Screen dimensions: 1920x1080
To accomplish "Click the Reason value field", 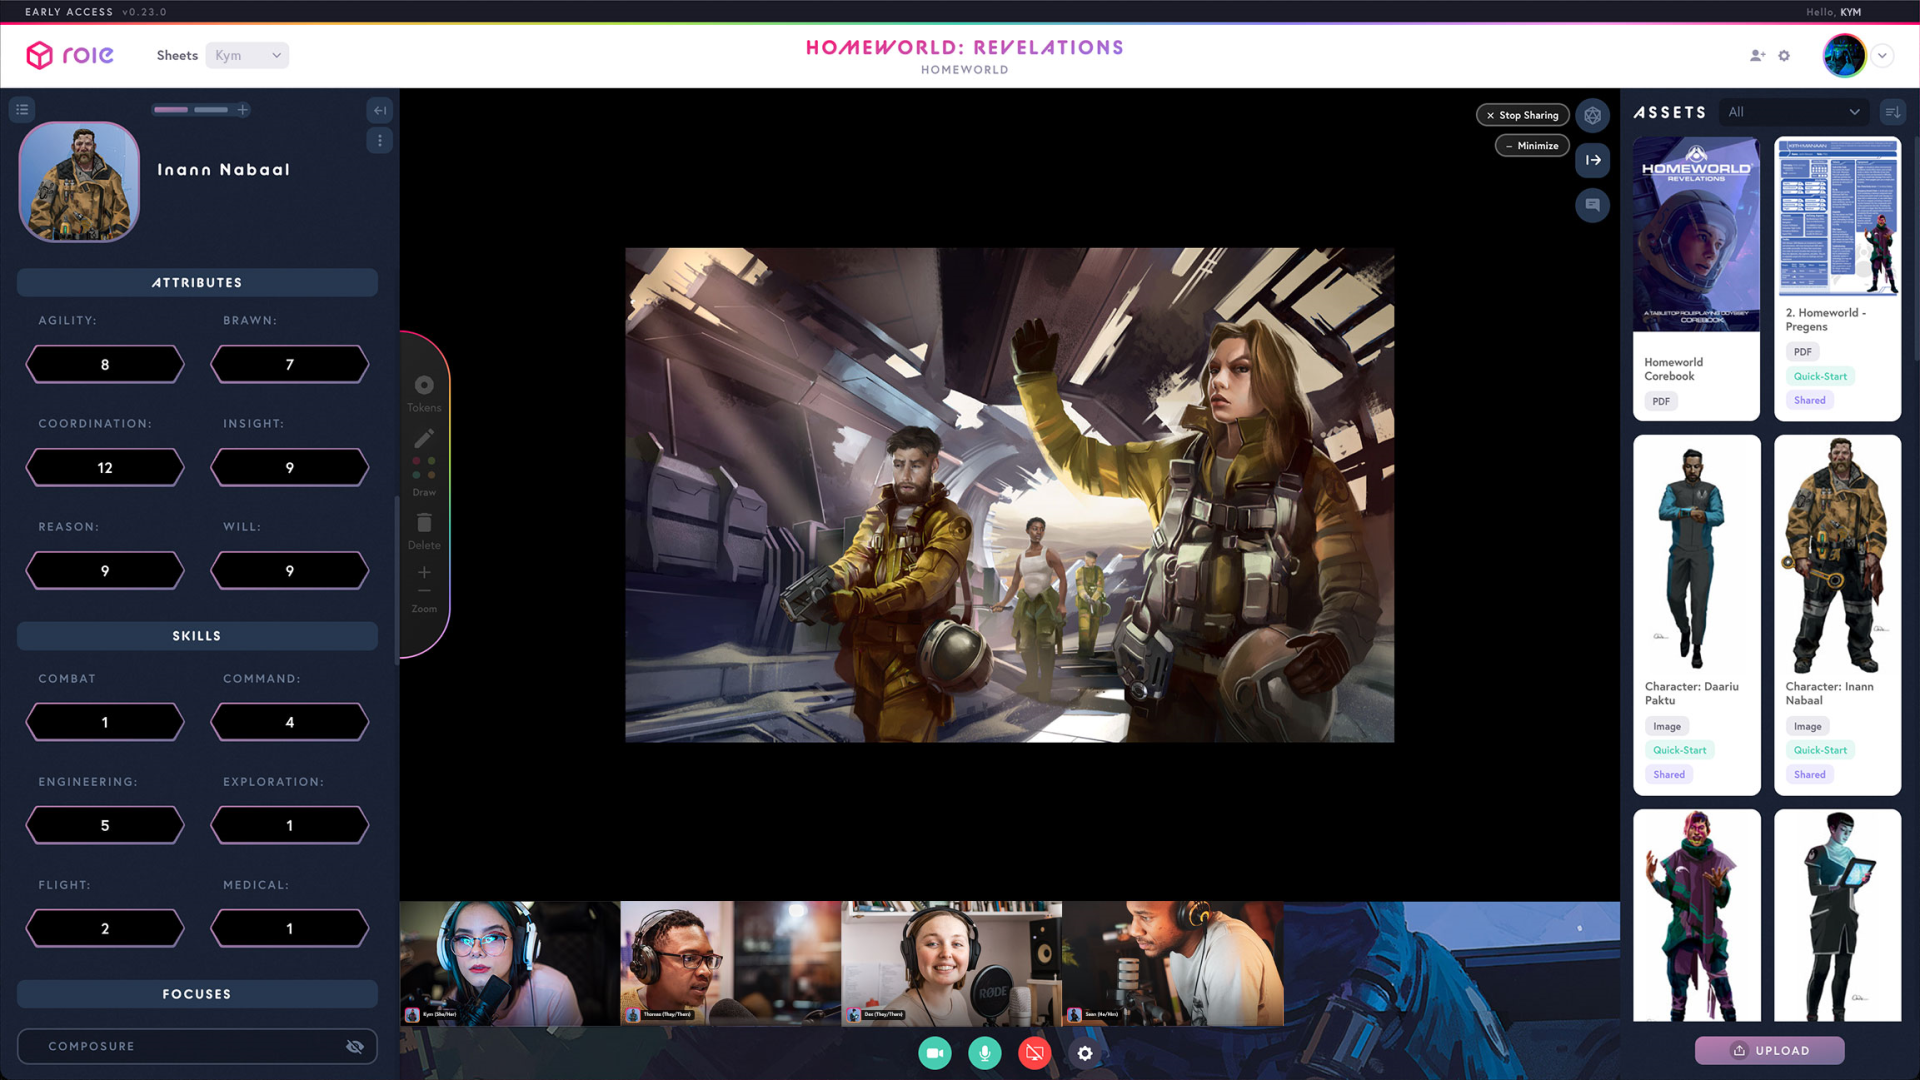I will click(x=105, y=571).
